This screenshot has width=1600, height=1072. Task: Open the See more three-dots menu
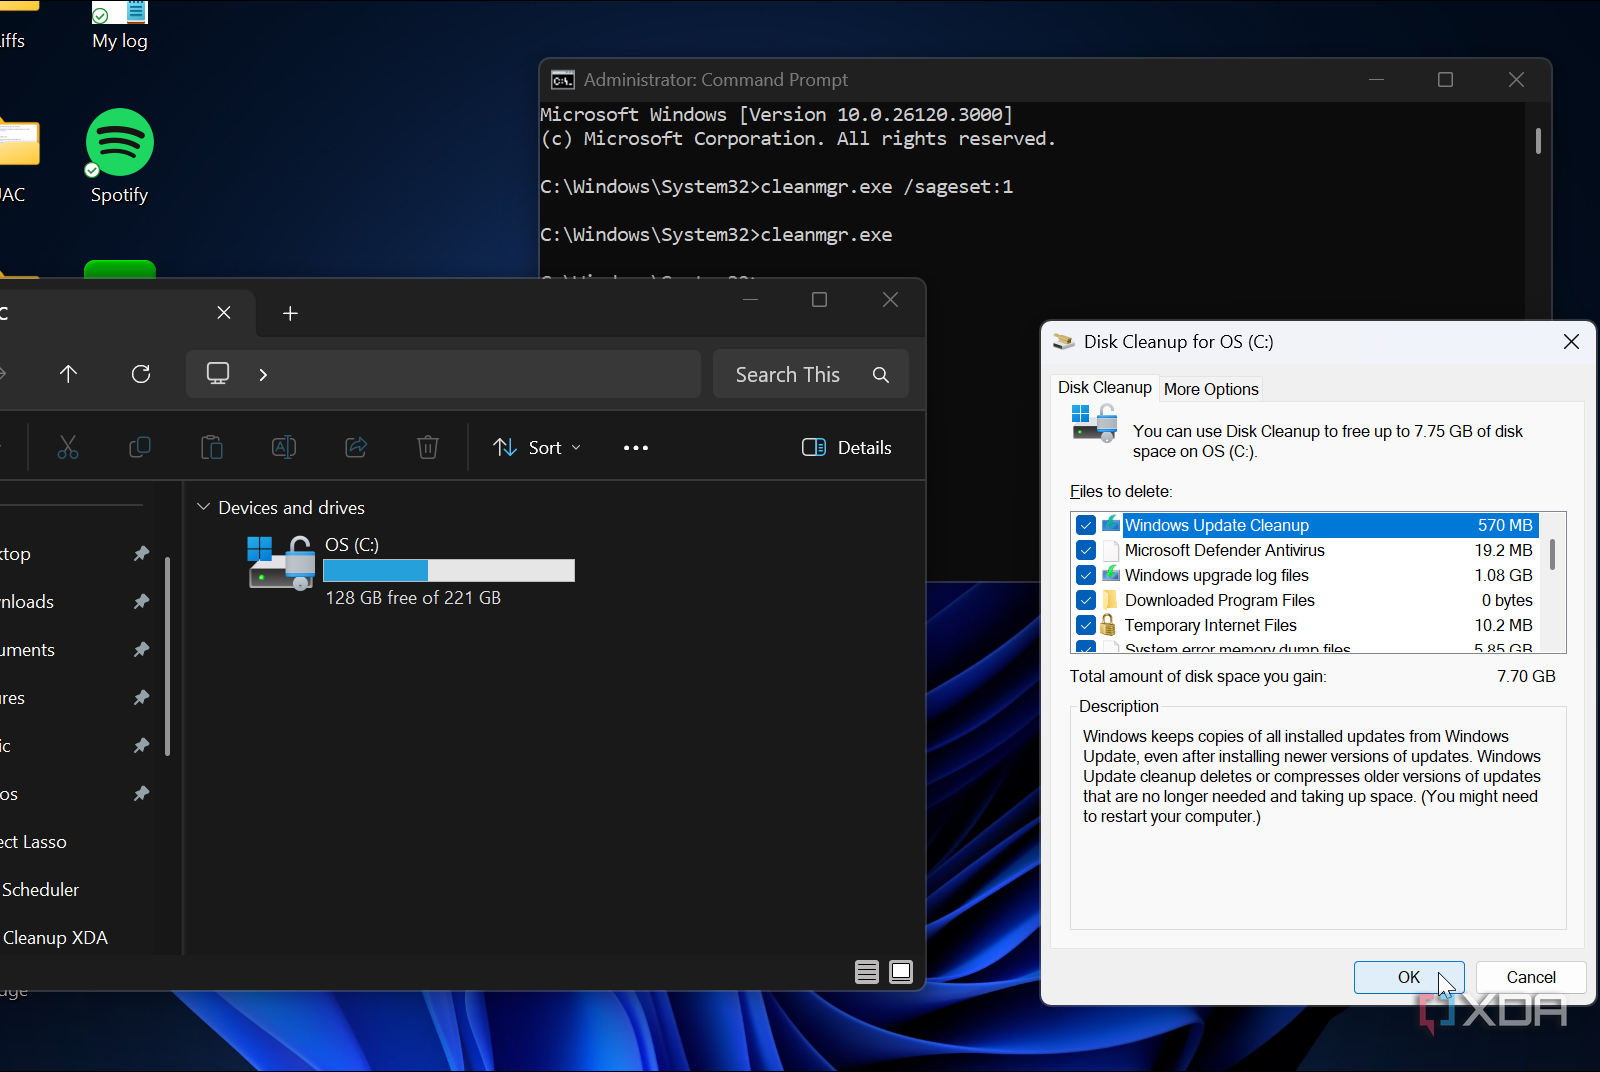point(636,448)
